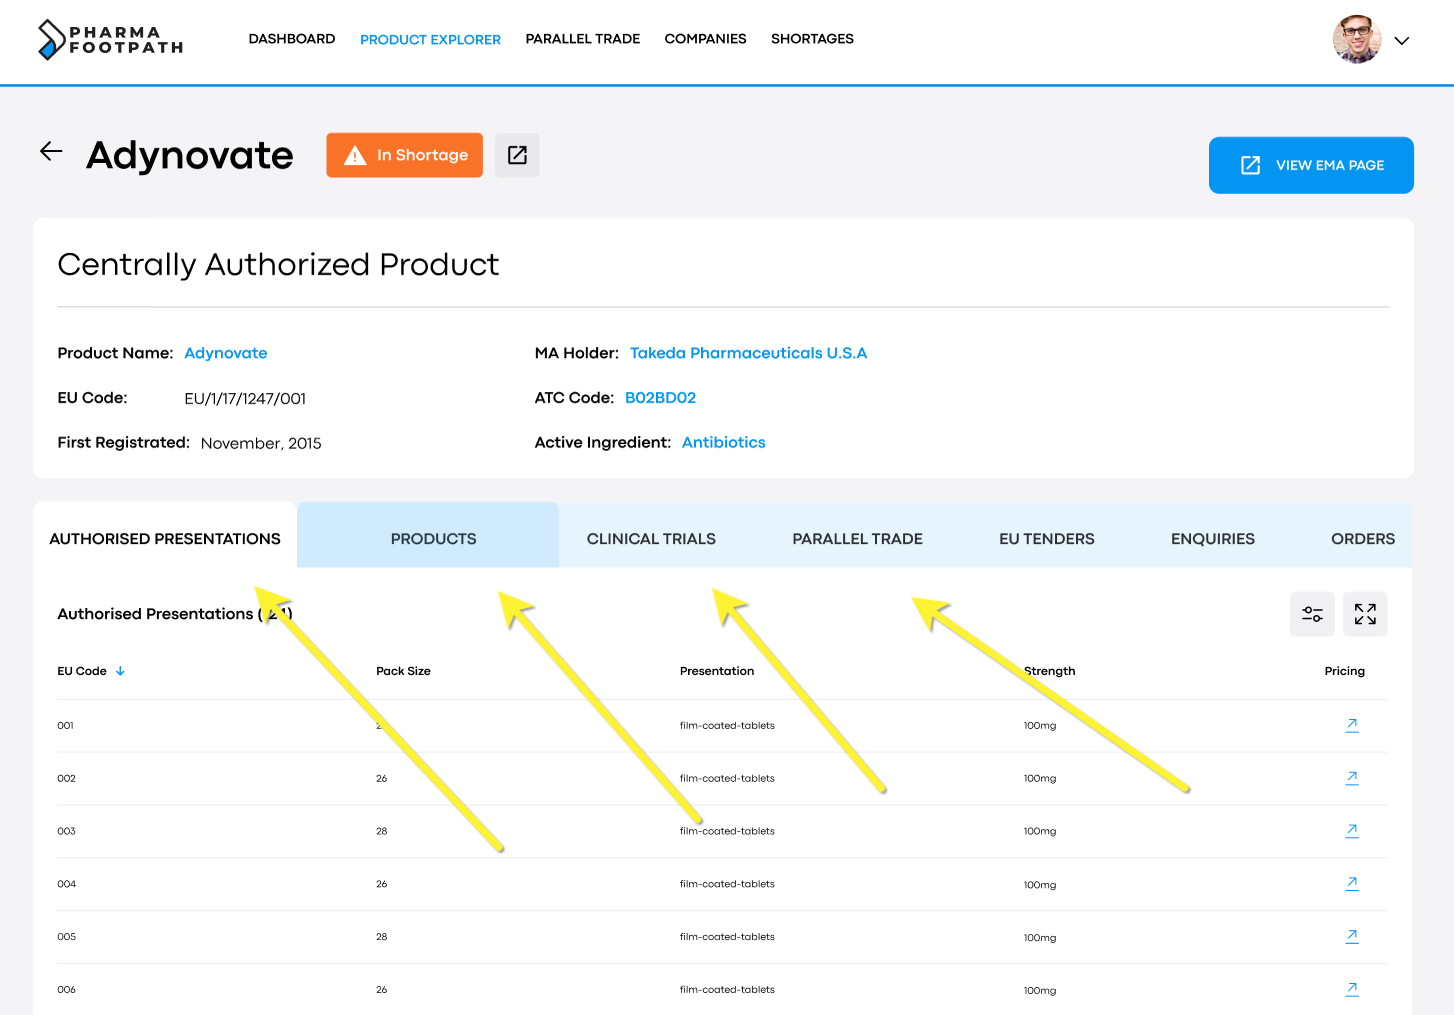Select EU code 001 cell

tap(65, 726)
